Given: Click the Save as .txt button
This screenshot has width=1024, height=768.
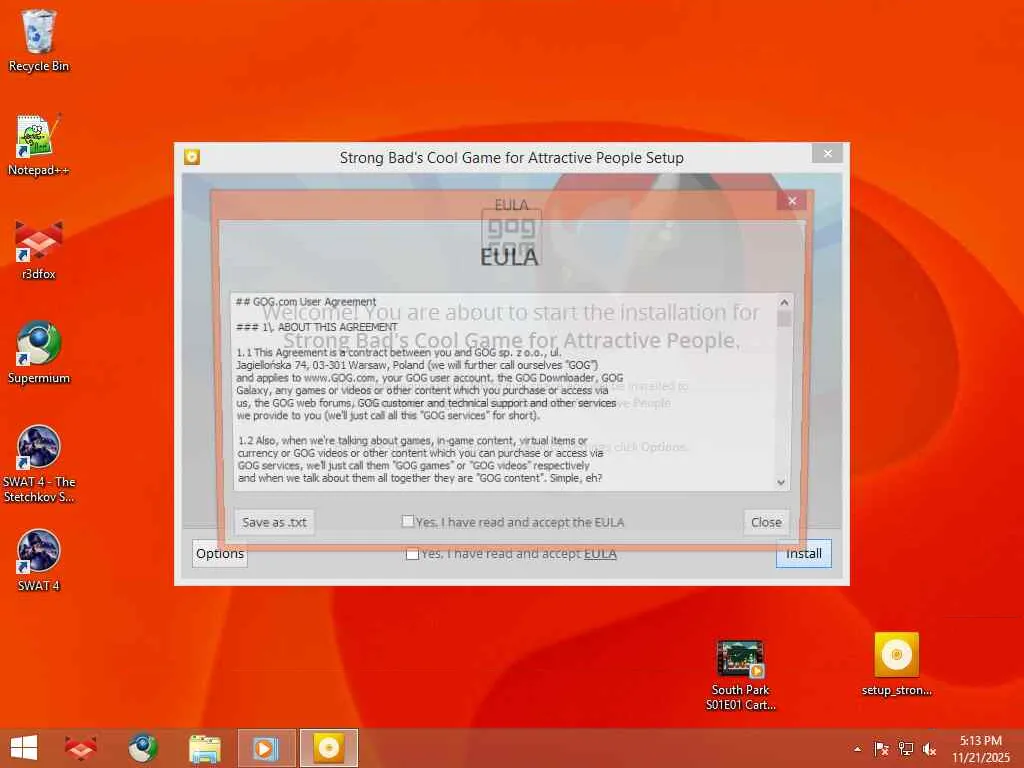Looking at the screenshot, I should pos(274,522).
